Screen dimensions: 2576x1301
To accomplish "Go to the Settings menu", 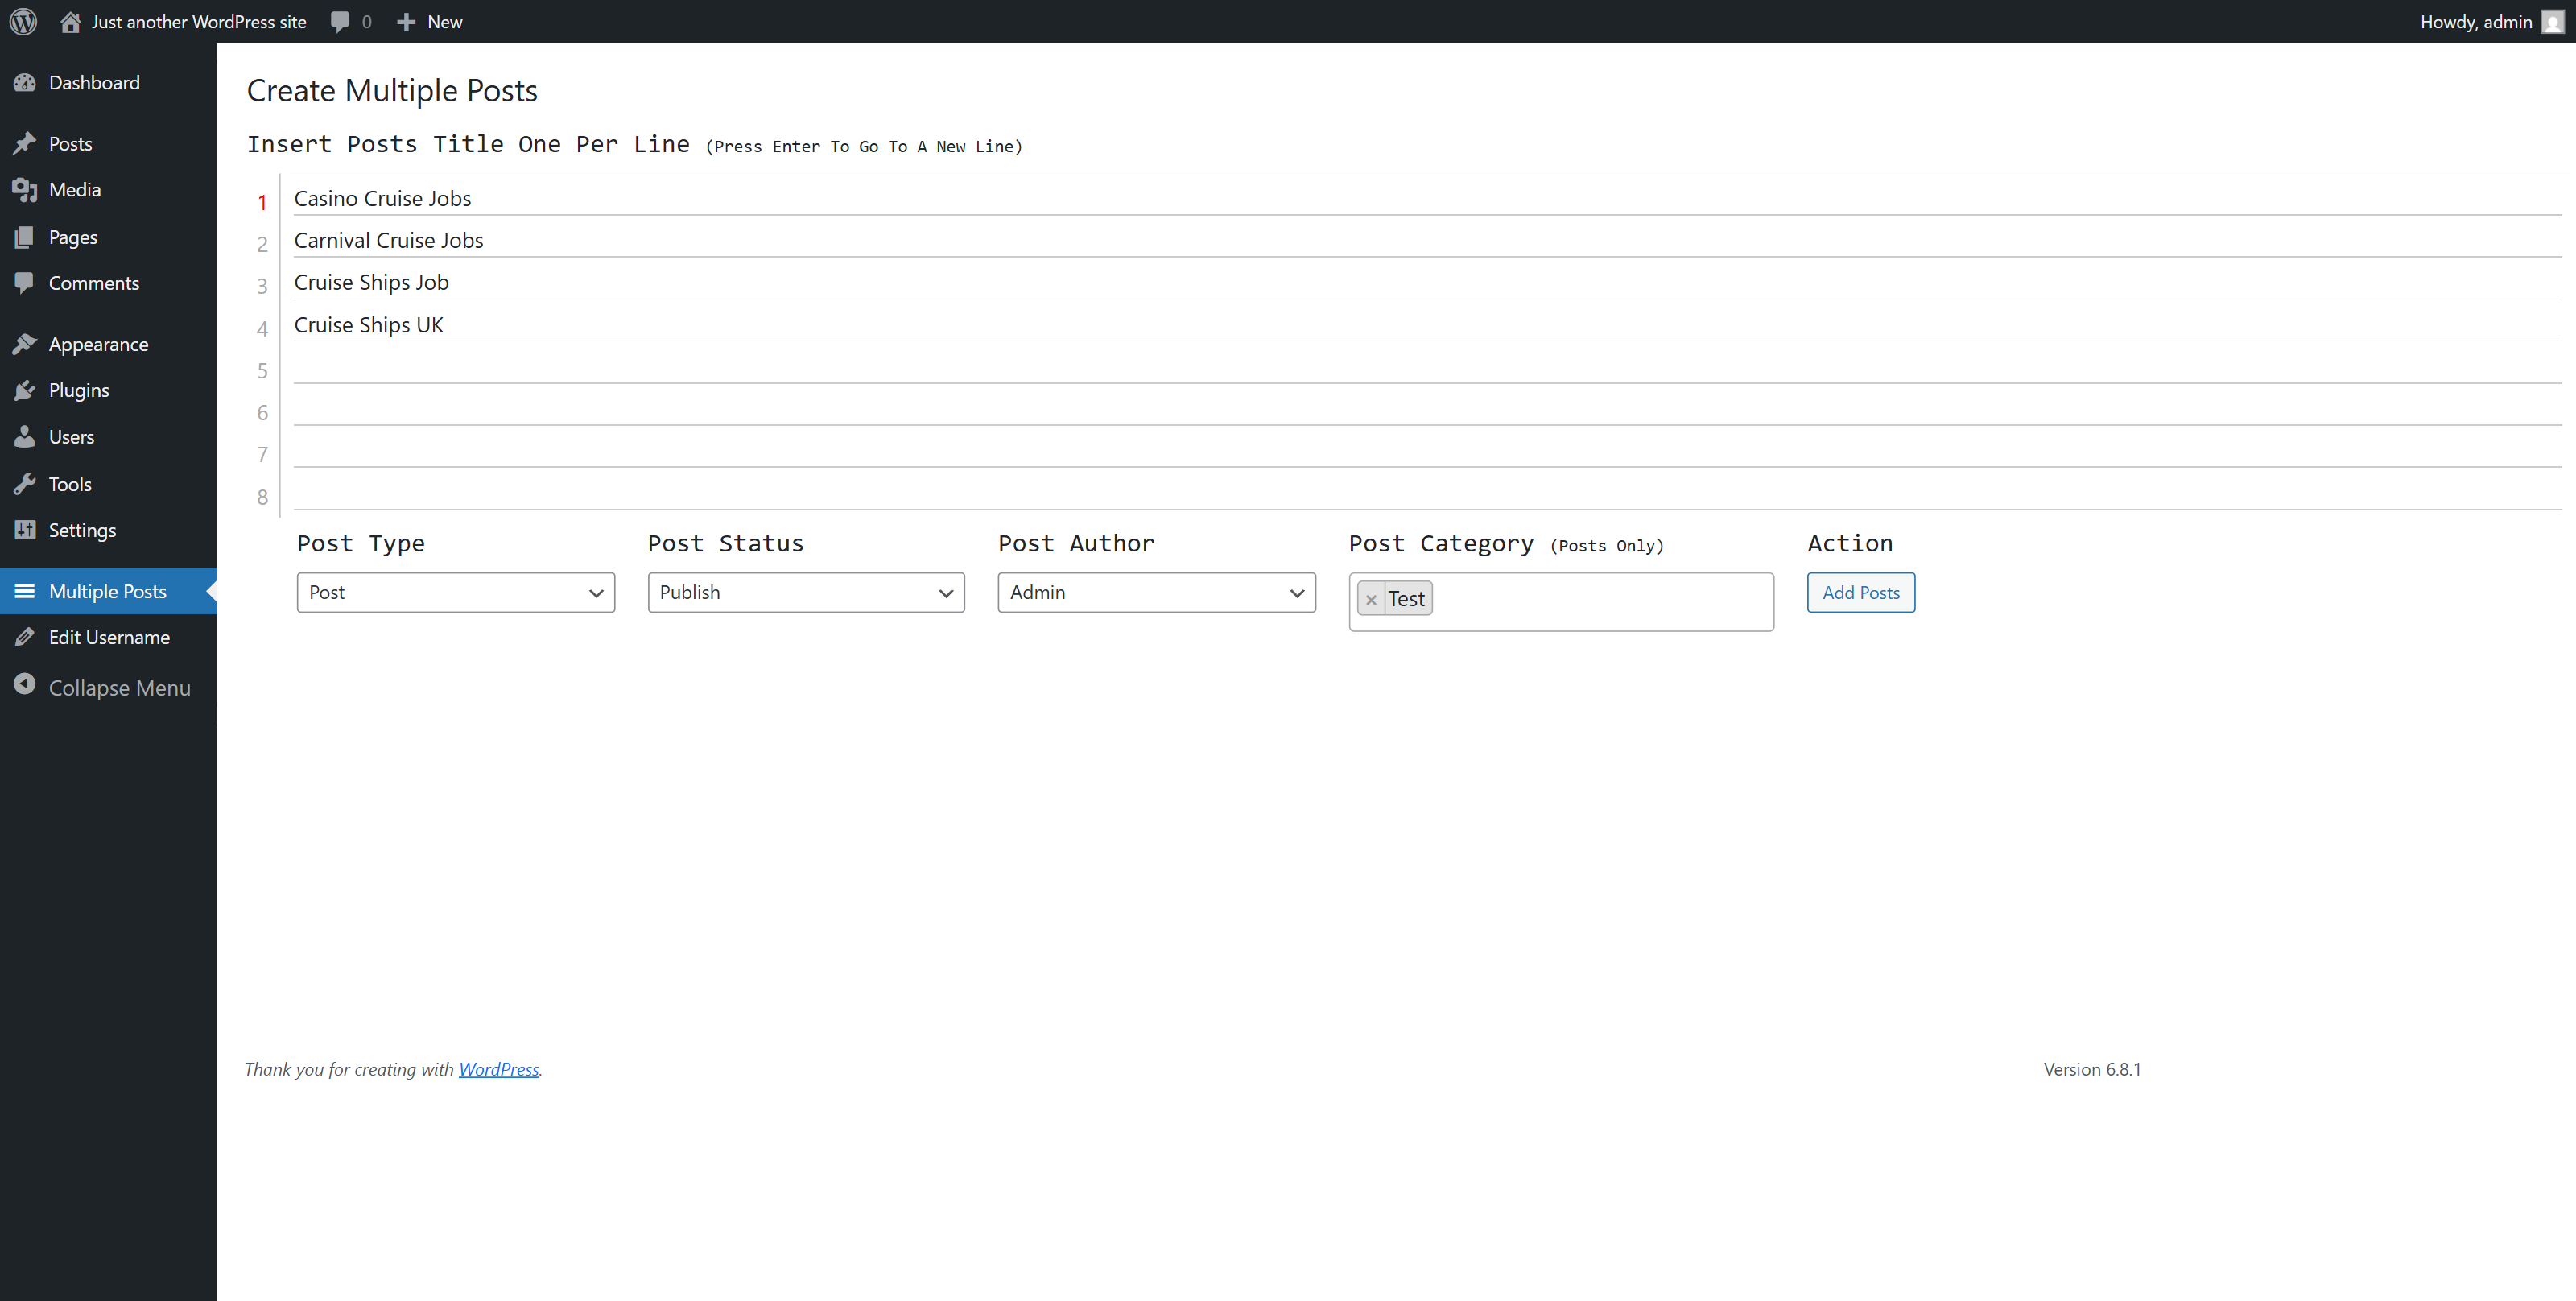I will [x=82, y=530].
